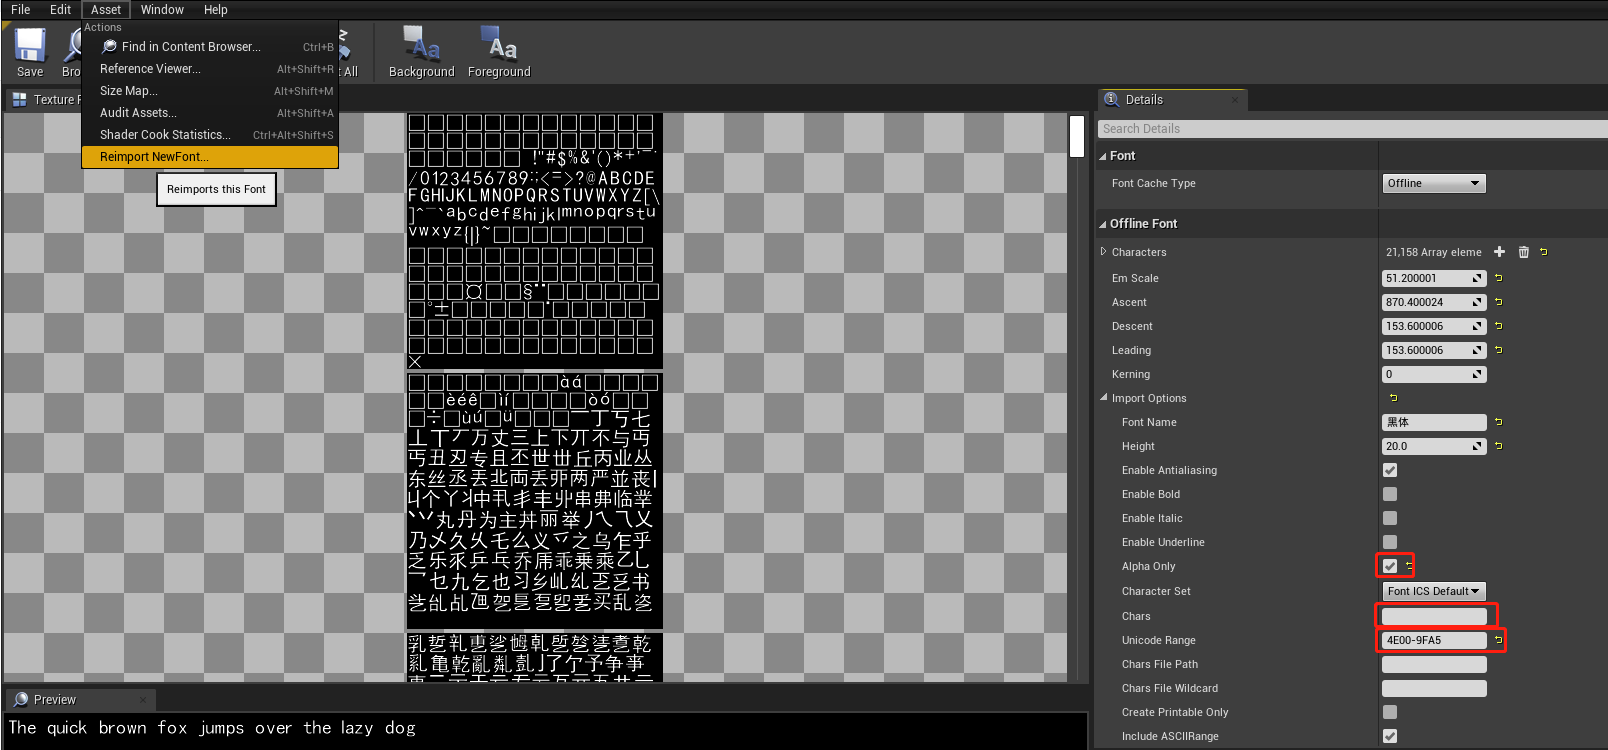Image resolution: width=1608 pixels, height=750 pixels.
Task: Click the empty Chars field
Action: coord(1434,616)
